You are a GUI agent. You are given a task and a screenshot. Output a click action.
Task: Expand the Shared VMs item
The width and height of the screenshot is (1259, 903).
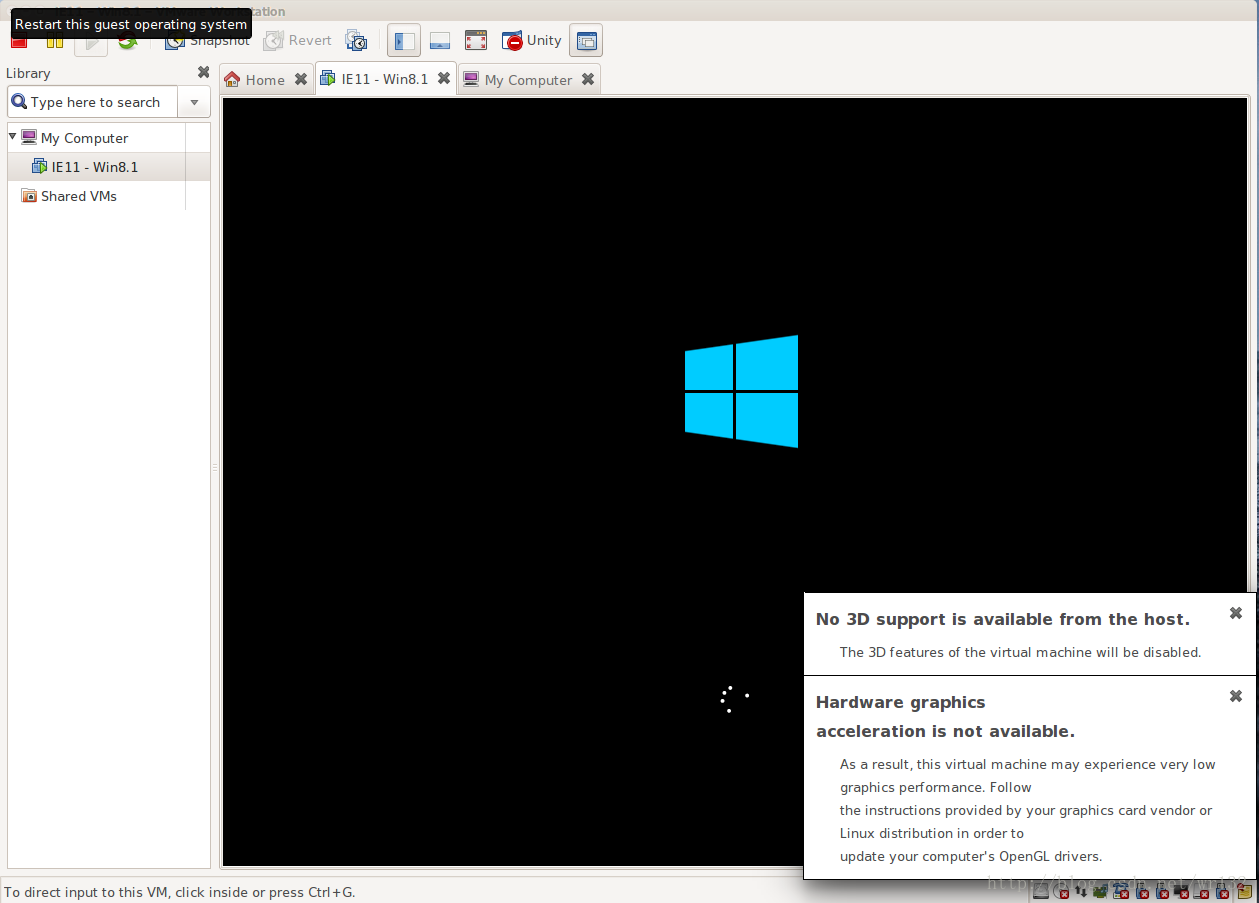(79, 196)
